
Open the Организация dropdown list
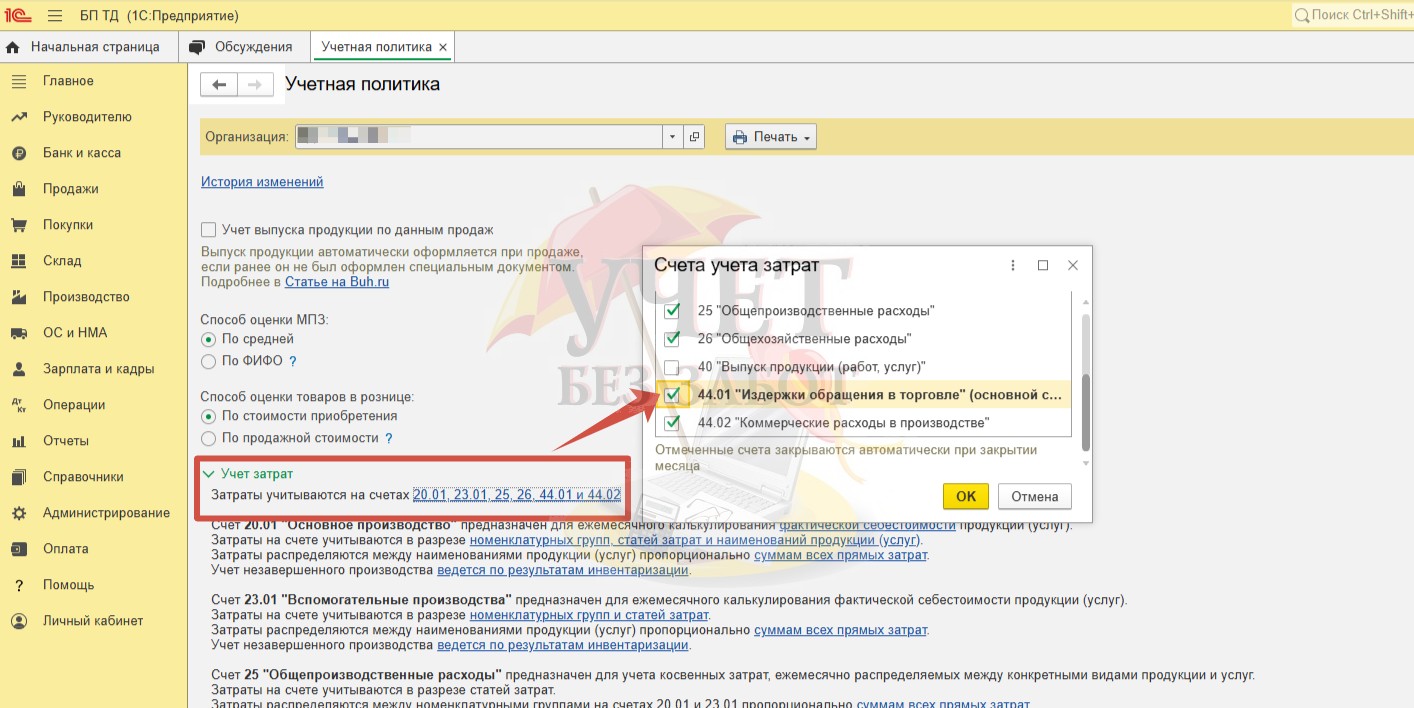(x=672, y=137)
